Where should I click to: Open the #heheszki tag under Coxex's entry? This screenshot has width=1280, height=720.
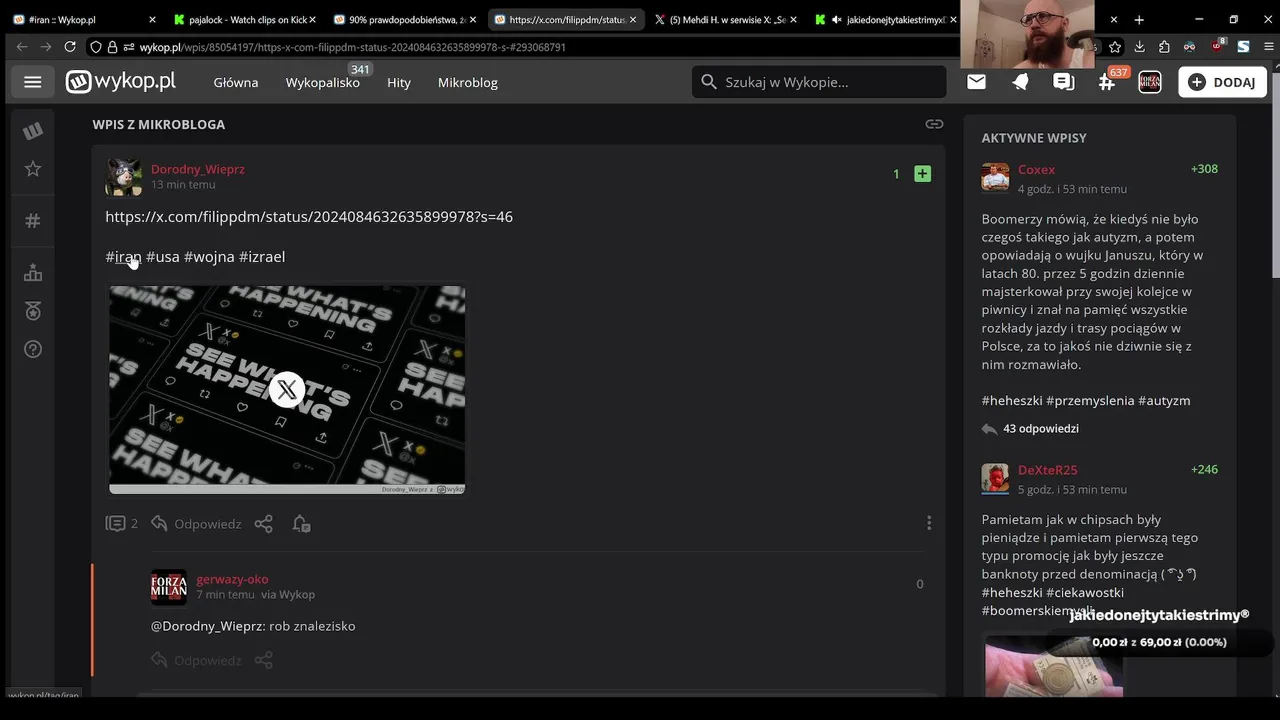coord(1012,400)
